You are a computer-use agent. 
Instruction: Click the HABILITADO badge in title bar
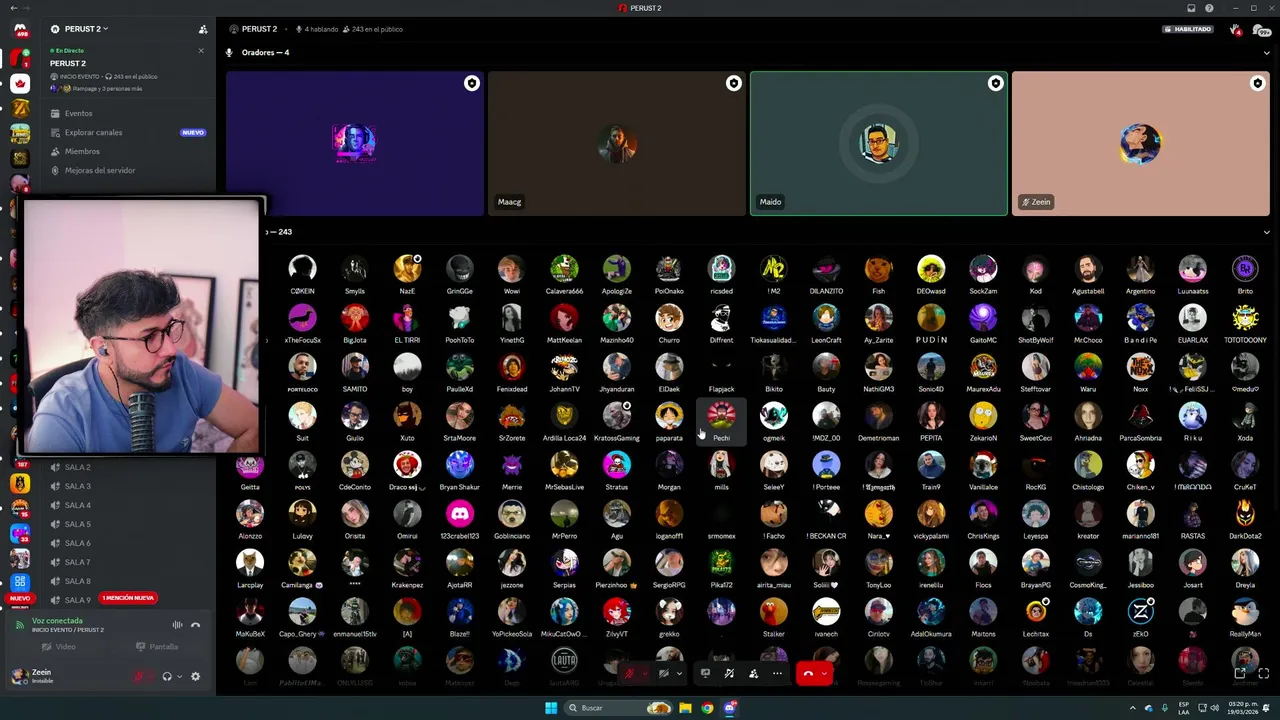click(1188, 29)
